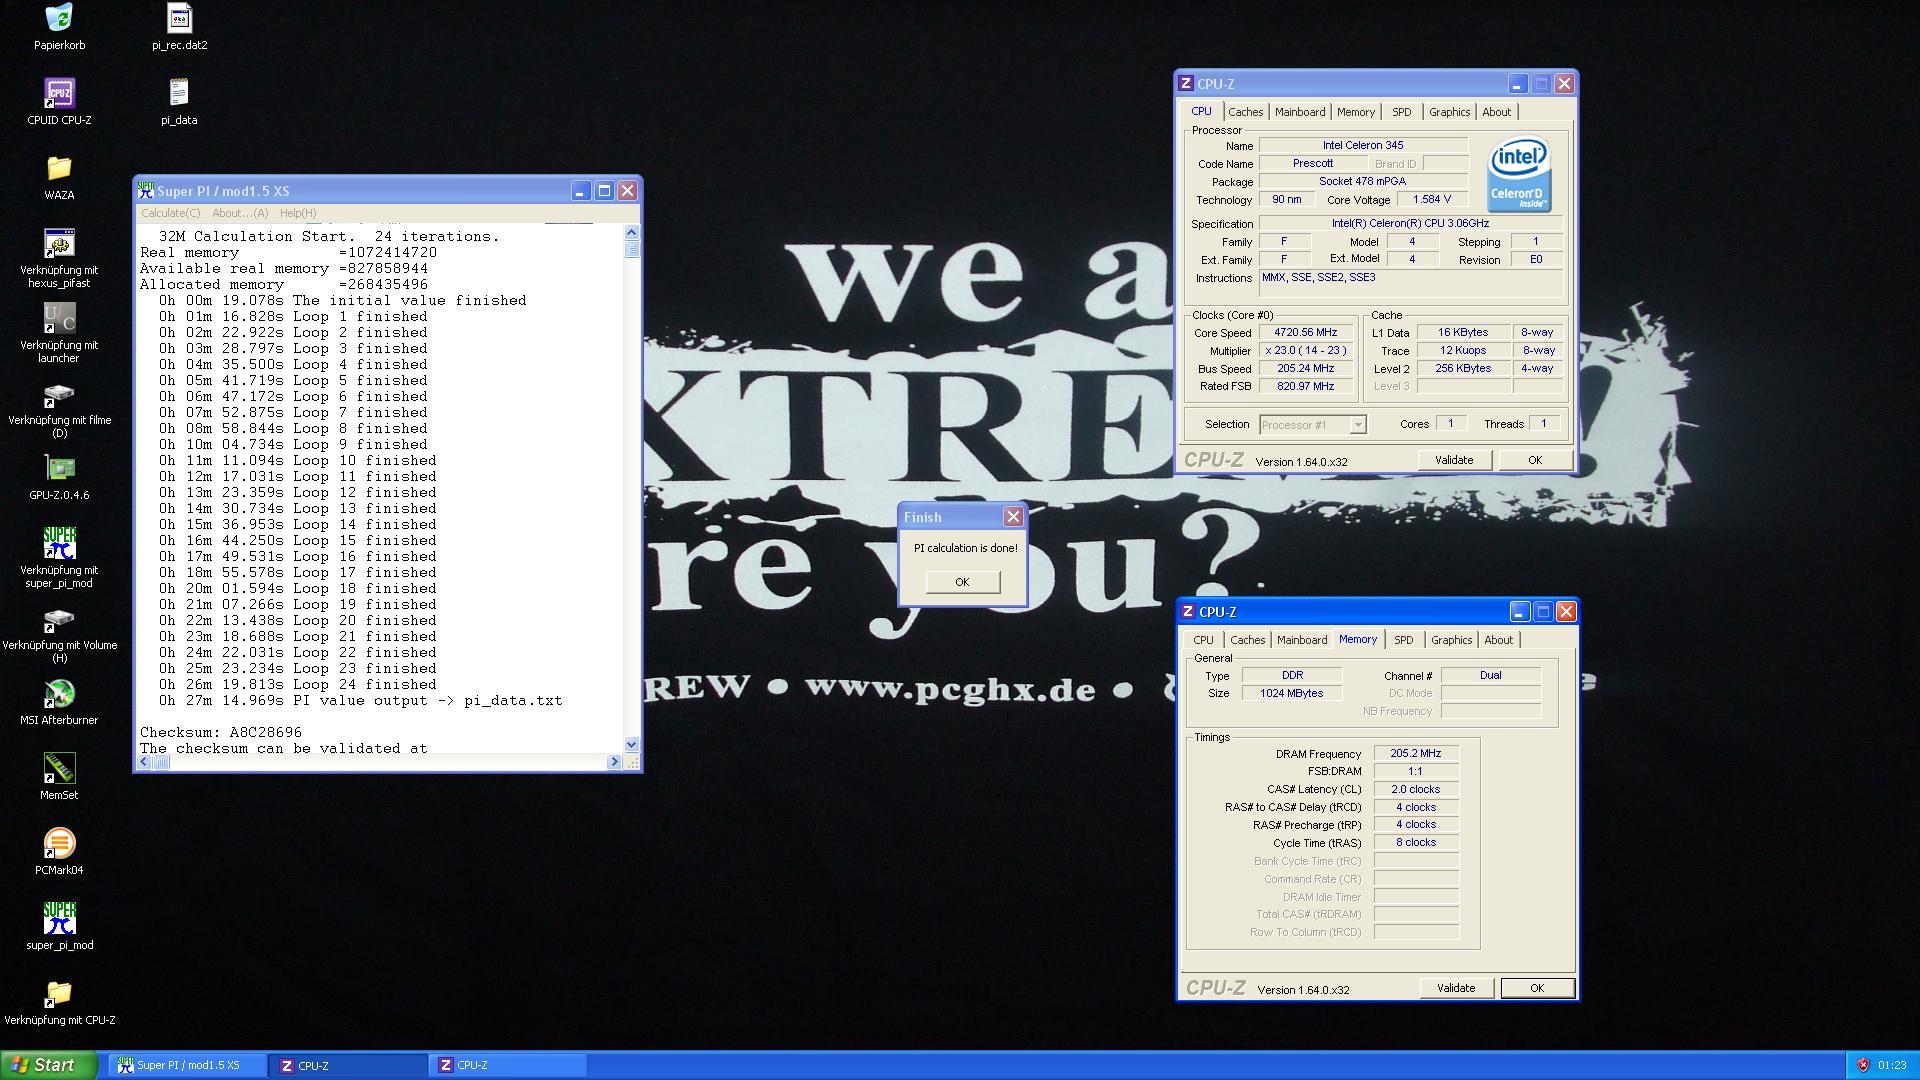Image resolution: width=1920 pixels, height=1080 pixels.
Task: Click the security shield tray icon
Action: (1863, 1065)
